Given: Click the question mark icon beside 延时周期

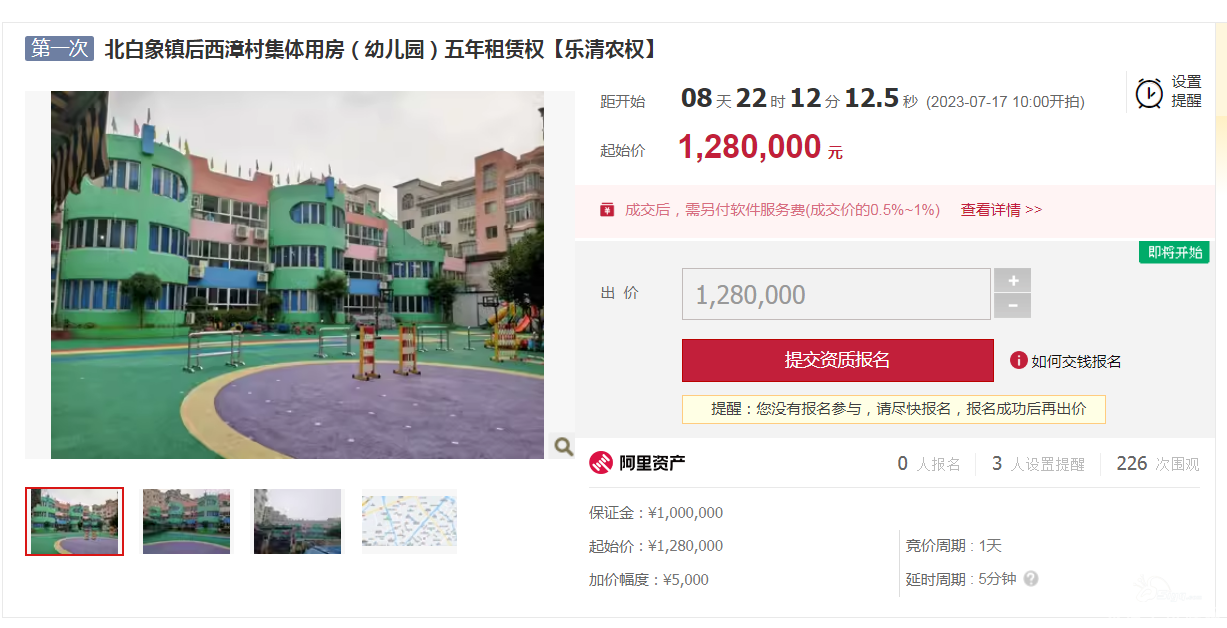Looking at the screenshot, I should pos(1030,579).
